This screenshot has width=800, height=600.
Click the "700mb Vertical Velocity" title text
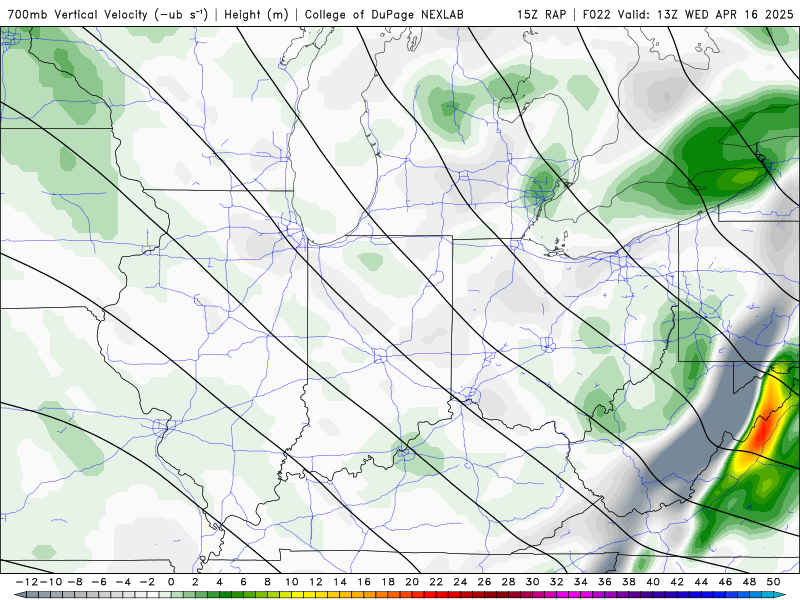click(x=78, y=14)
